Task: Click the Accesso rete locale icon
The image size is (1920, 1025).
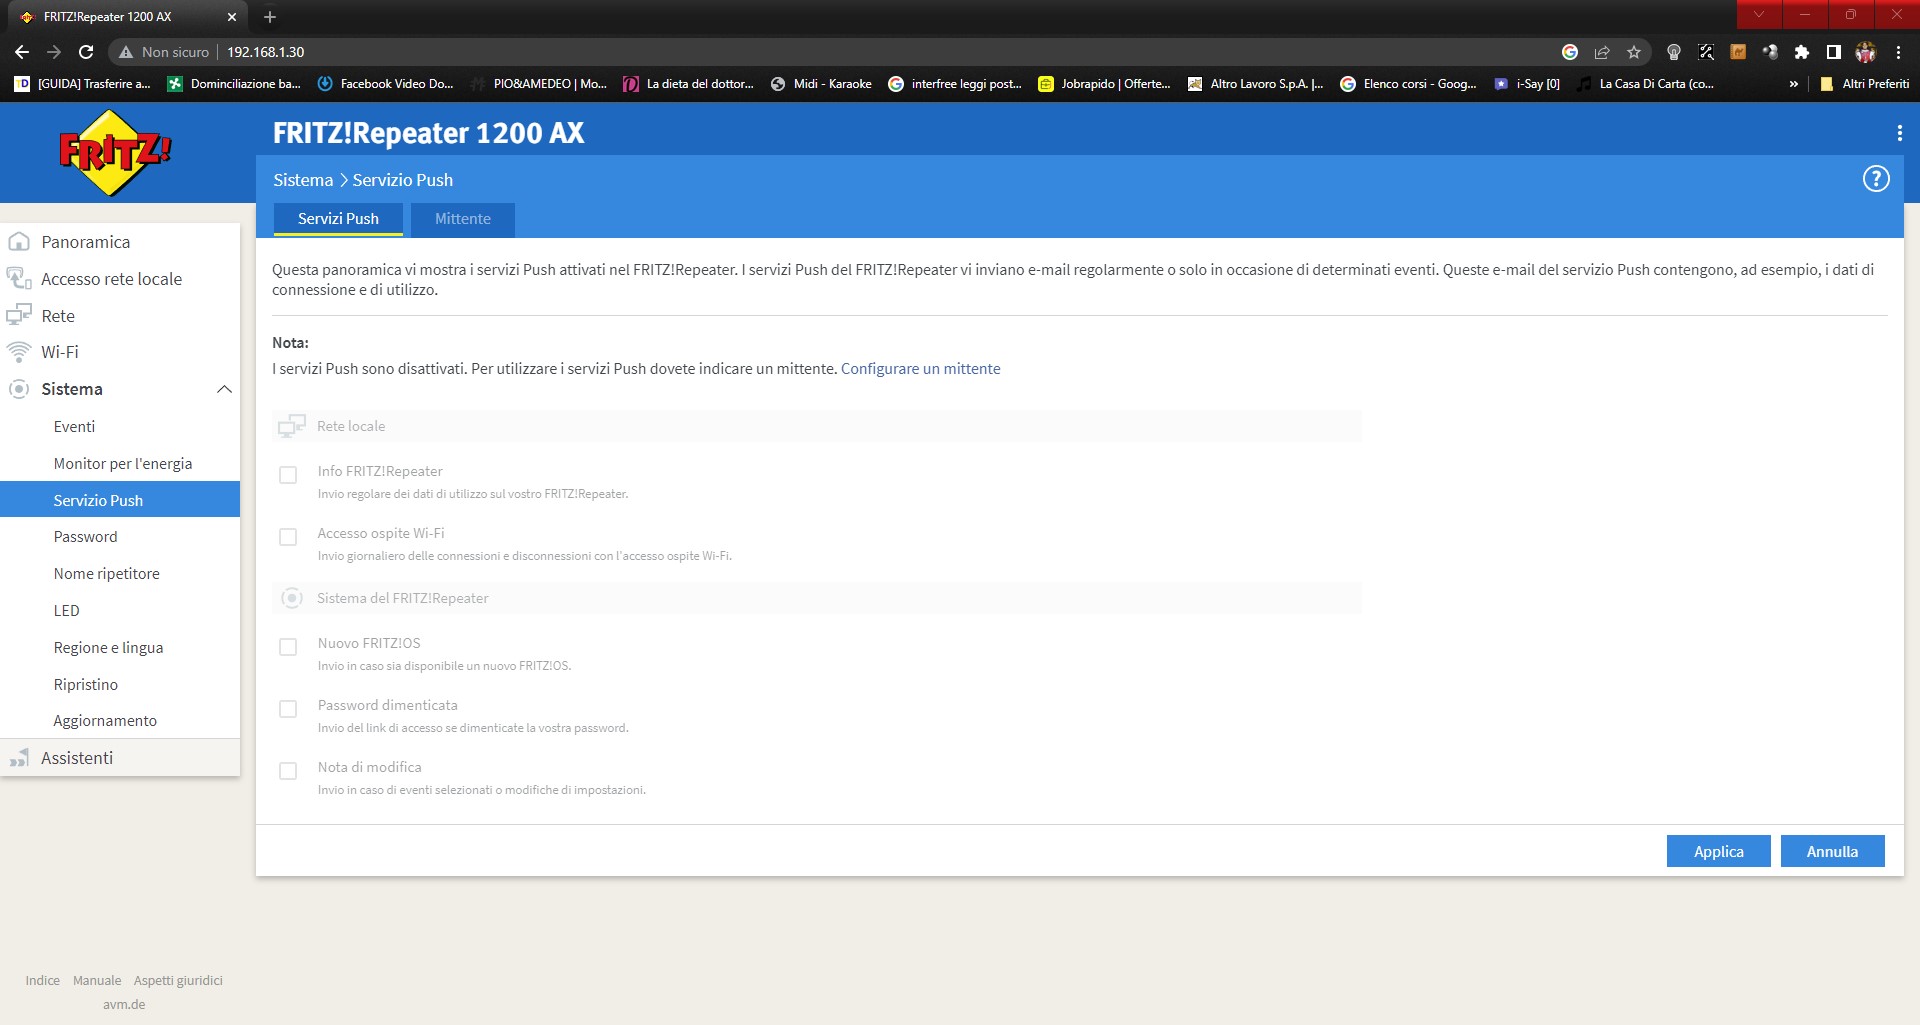Action: [19, 278]
